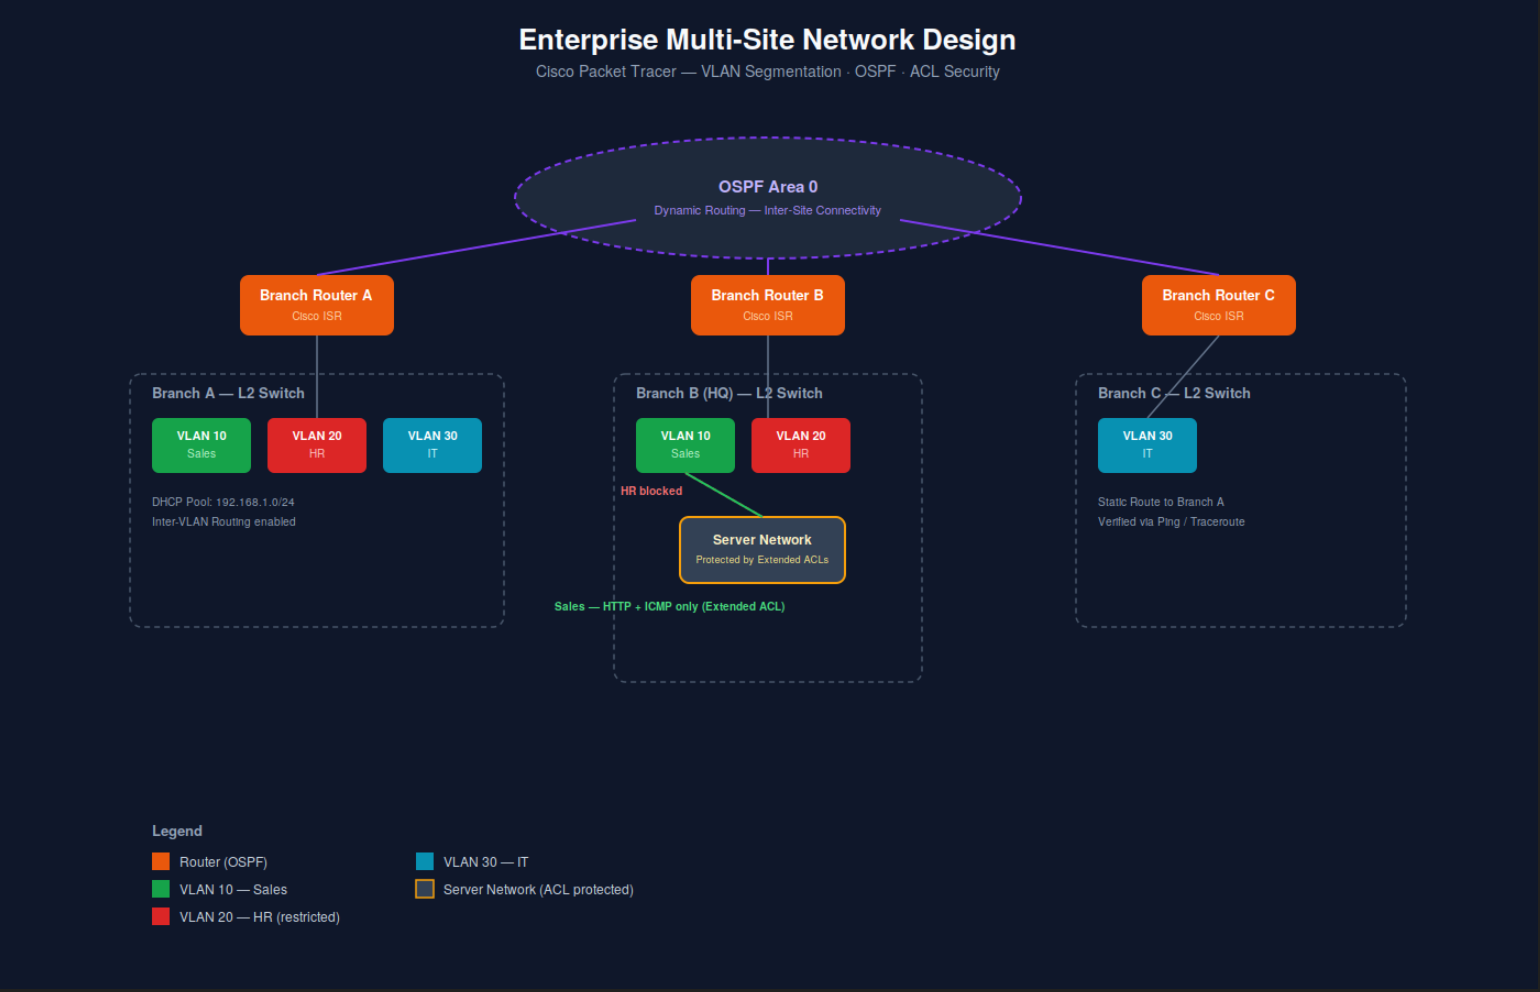
Task: Click Branch A's VLAN 10 Sales box
Action: 201,445
